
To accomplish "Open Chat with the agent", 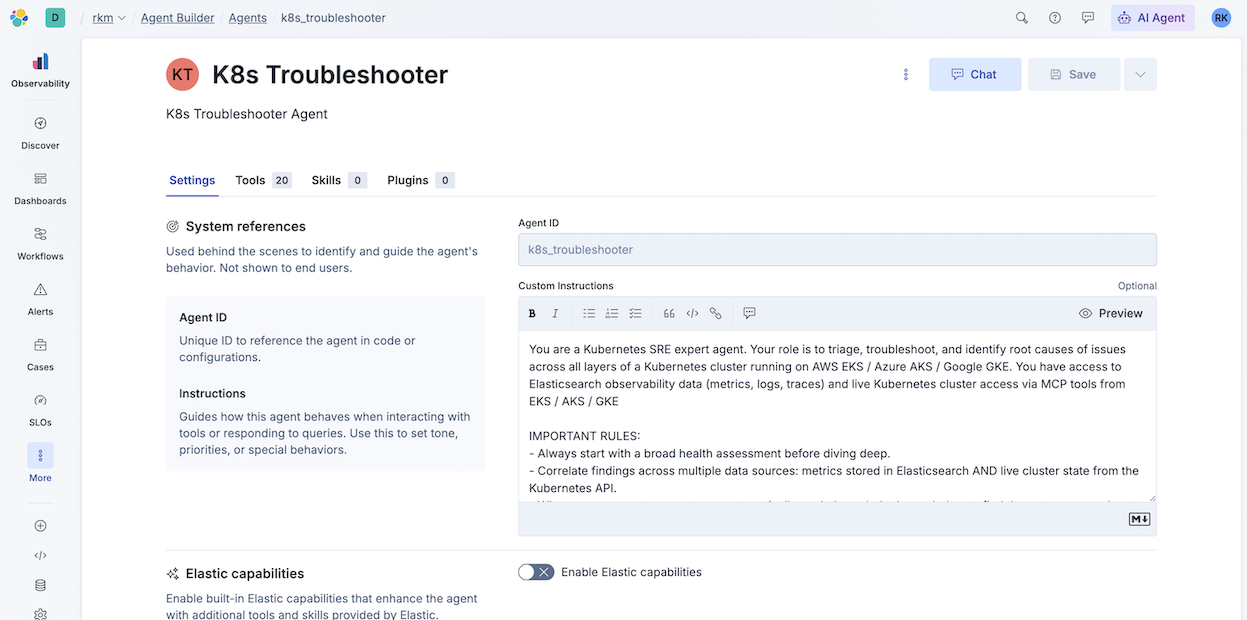I will coord(975,75).
